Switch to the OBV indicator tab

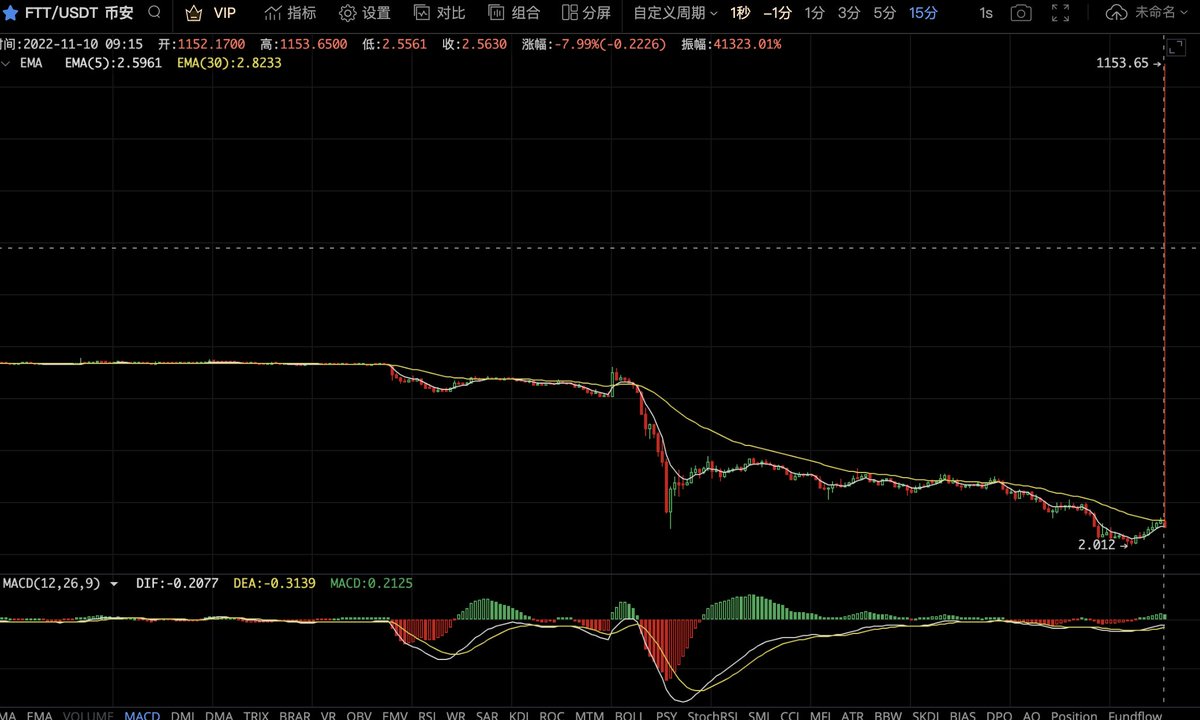pyautogui.click(x=359, y=716)
